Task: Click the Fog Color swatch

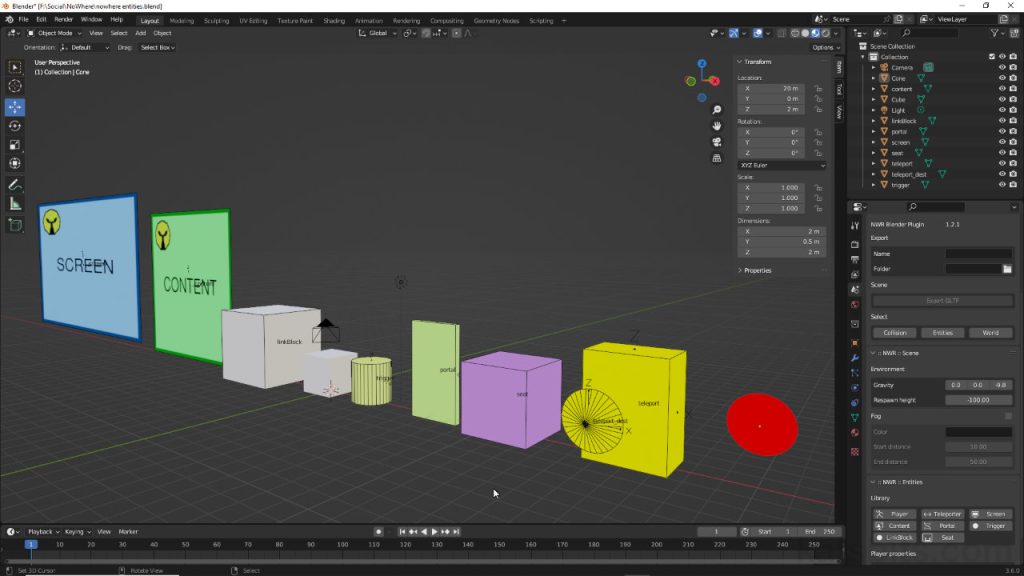Action: (979, 432)
